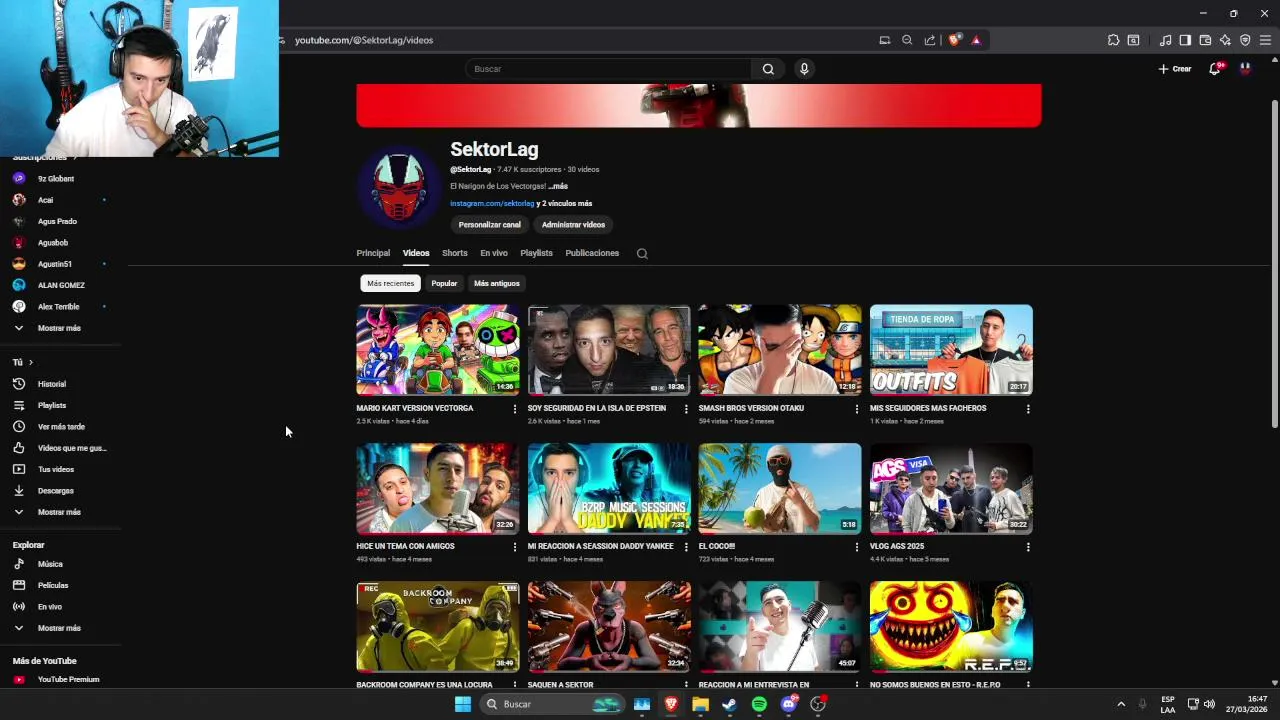Open the BZRP Daddy Yankee reaction thumbnail
The width and height of the screenshot is (1280, 720).
coord(609,488)
